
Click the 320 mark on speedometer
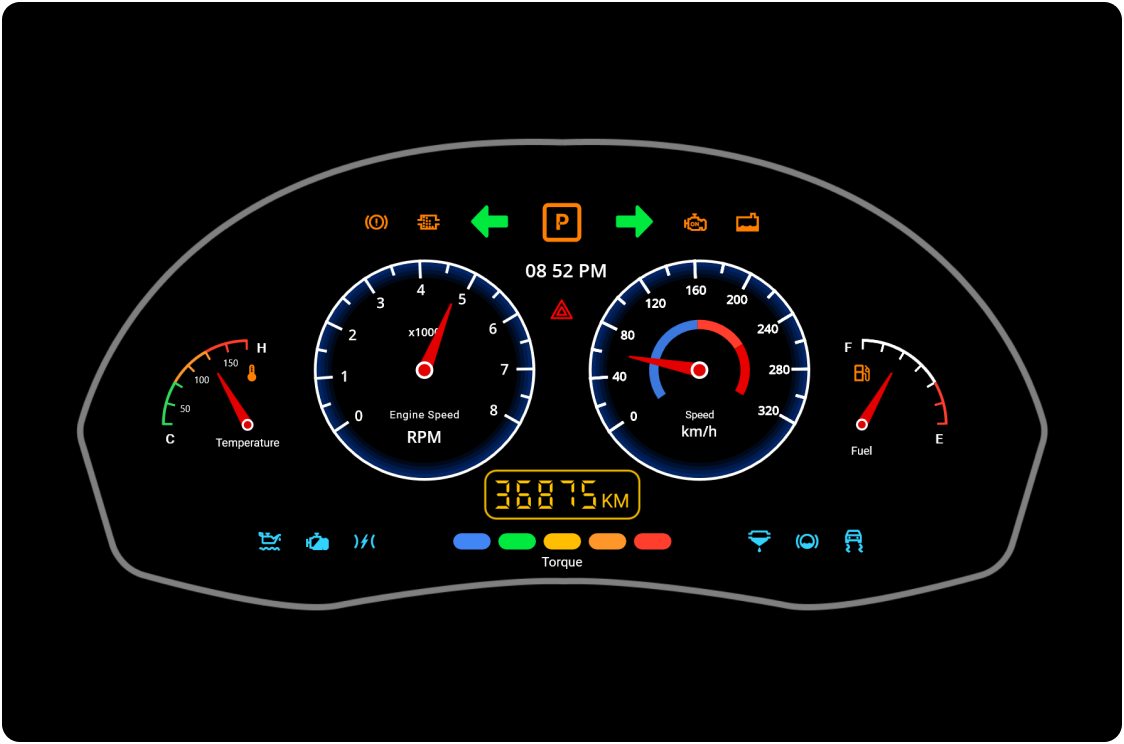[x=768, y=411]
